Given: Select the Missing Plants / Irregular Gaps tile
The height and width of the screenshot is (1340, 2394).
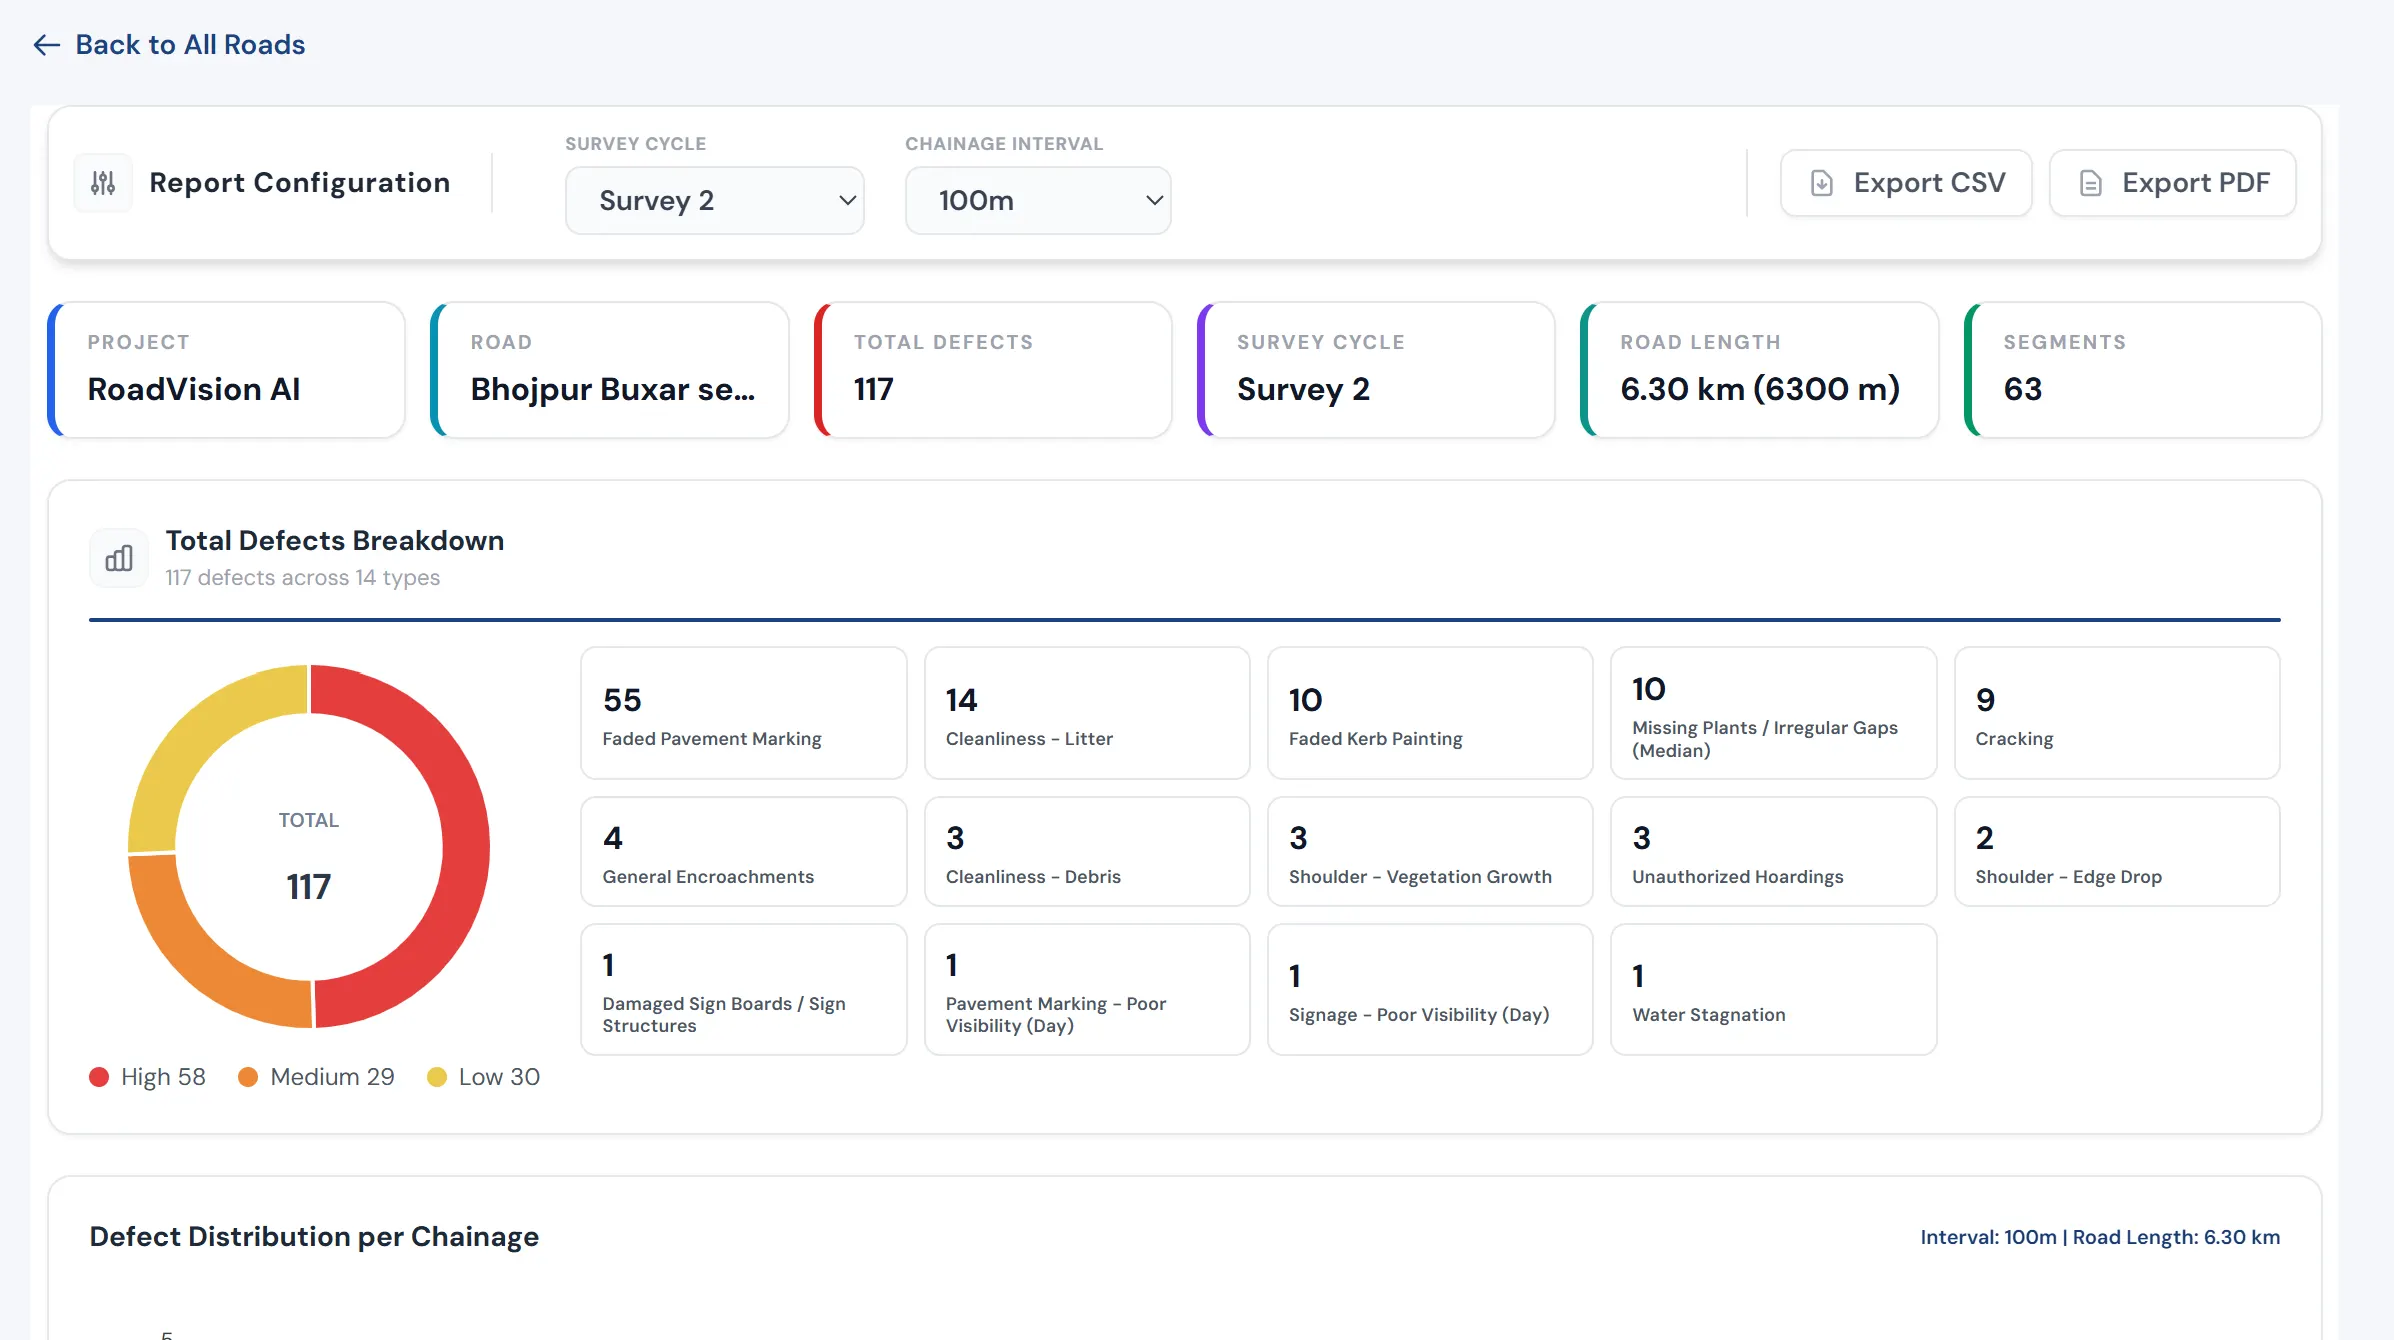Looking at the screenshot, I should [x=1774, y=713].
